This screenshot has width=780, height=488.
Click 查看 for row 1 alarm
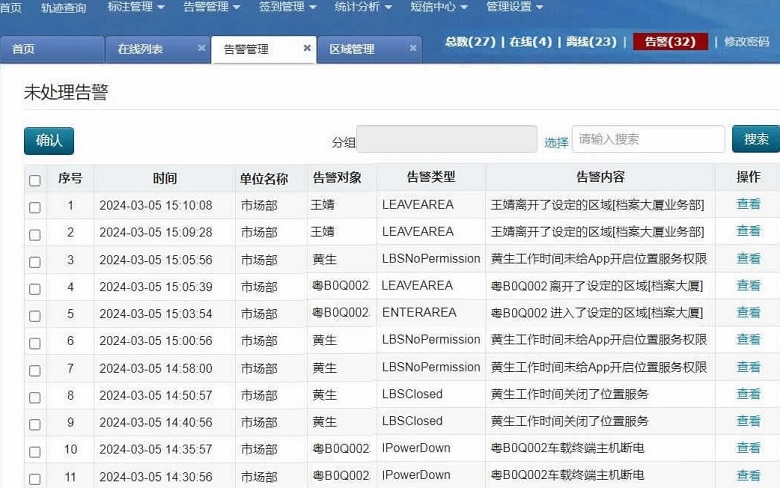(748, 204)
